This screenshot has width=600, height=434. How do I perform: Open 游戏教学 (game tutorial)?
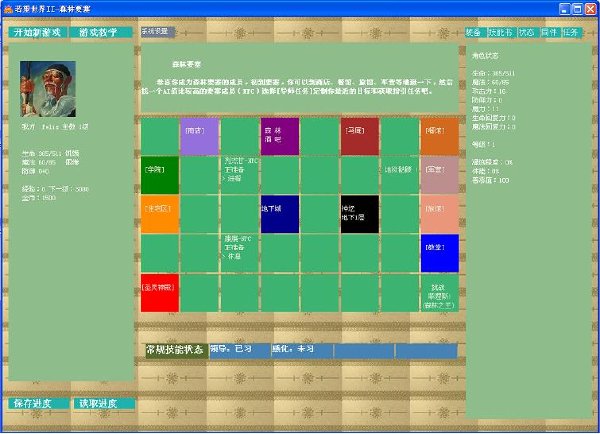point(101,33)
